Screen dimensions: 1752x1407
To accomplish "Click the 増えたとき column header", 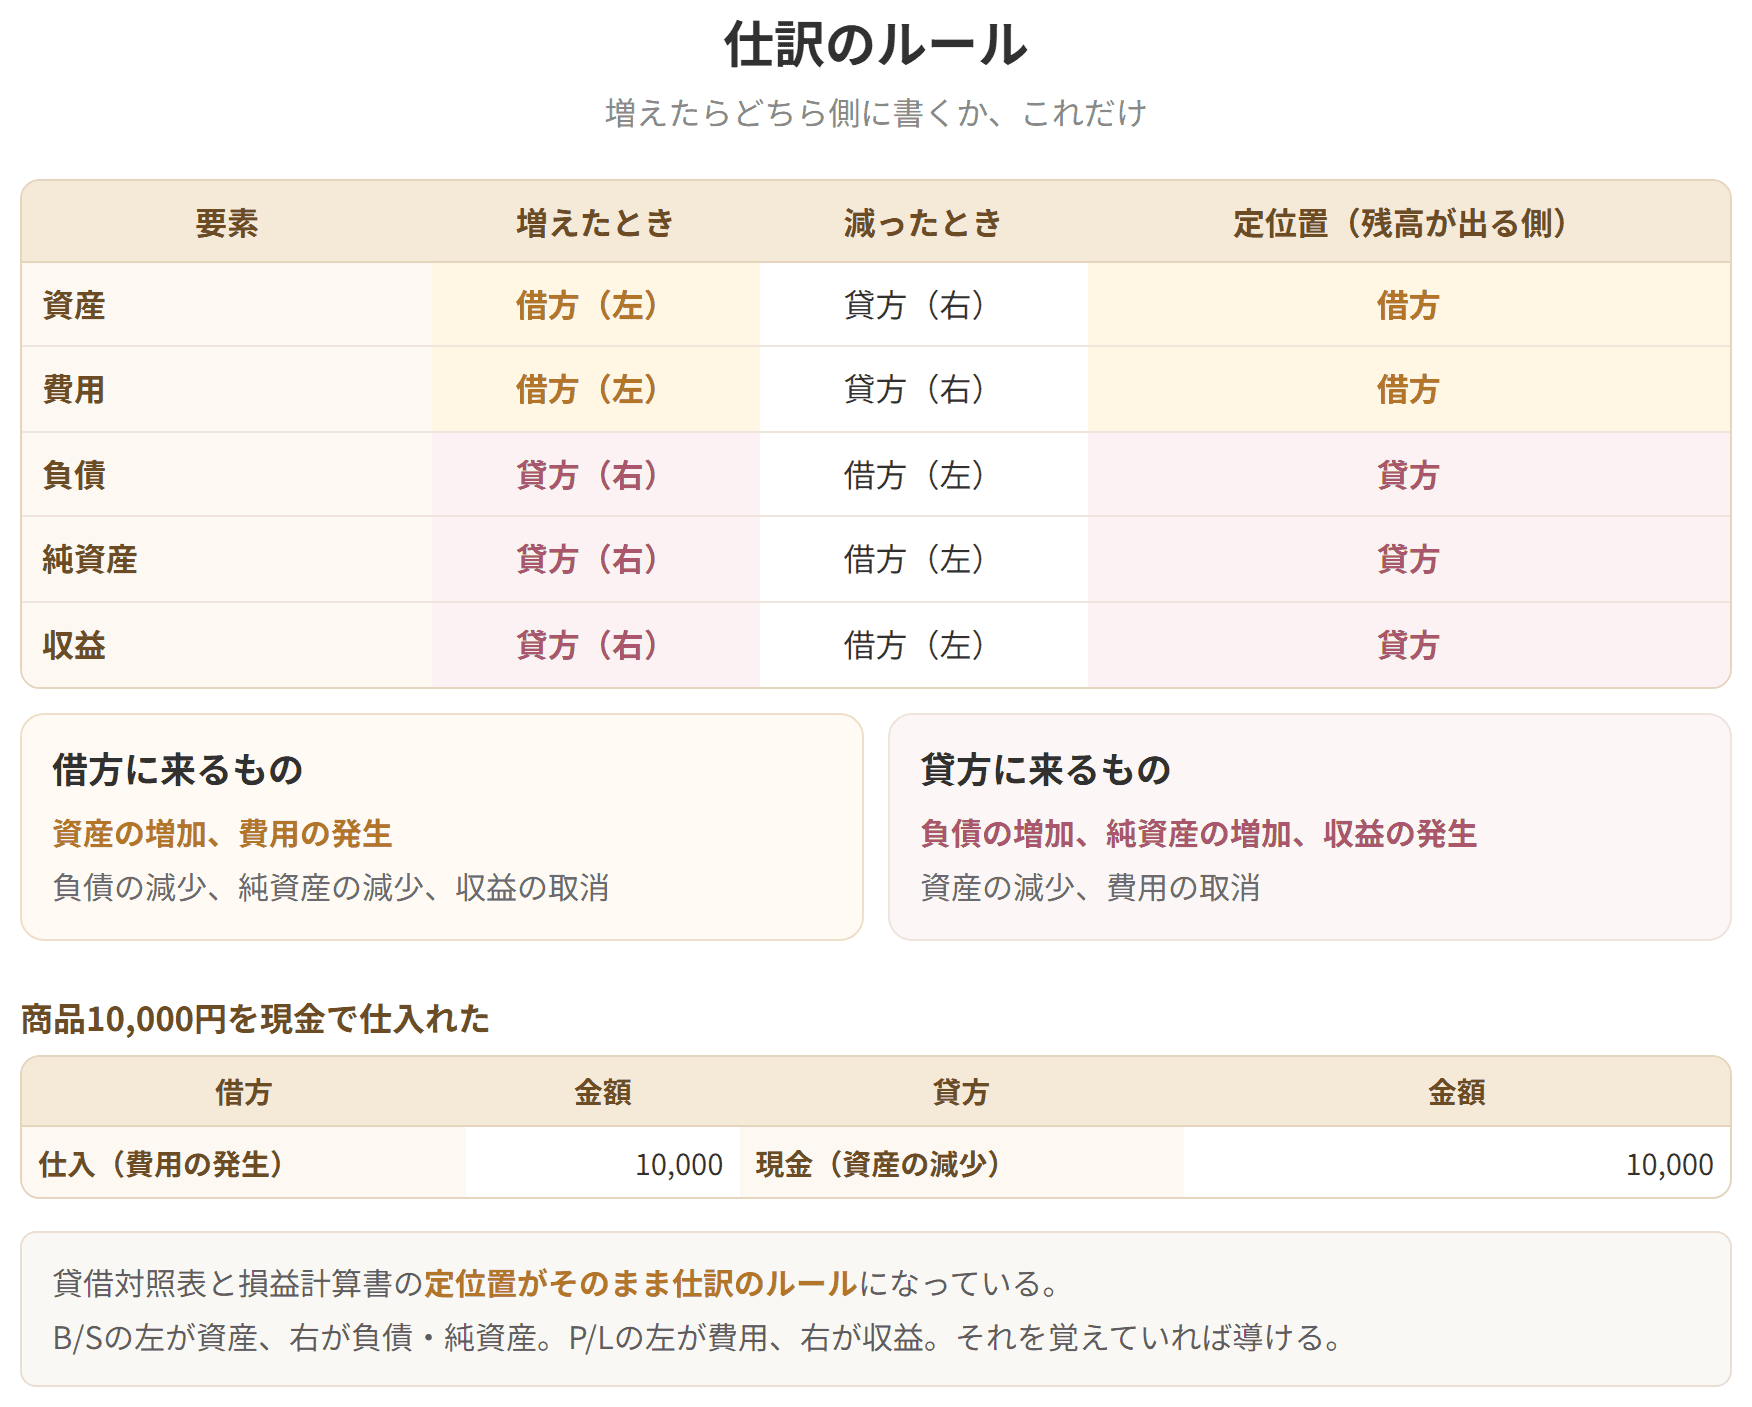I will point(596,223).
